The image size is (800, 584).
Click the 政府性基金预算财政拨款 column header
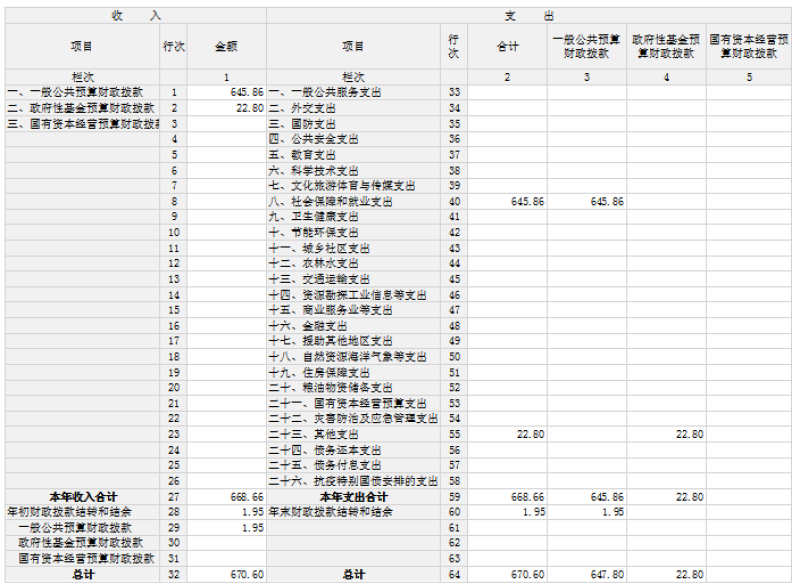tap(667, 46)
